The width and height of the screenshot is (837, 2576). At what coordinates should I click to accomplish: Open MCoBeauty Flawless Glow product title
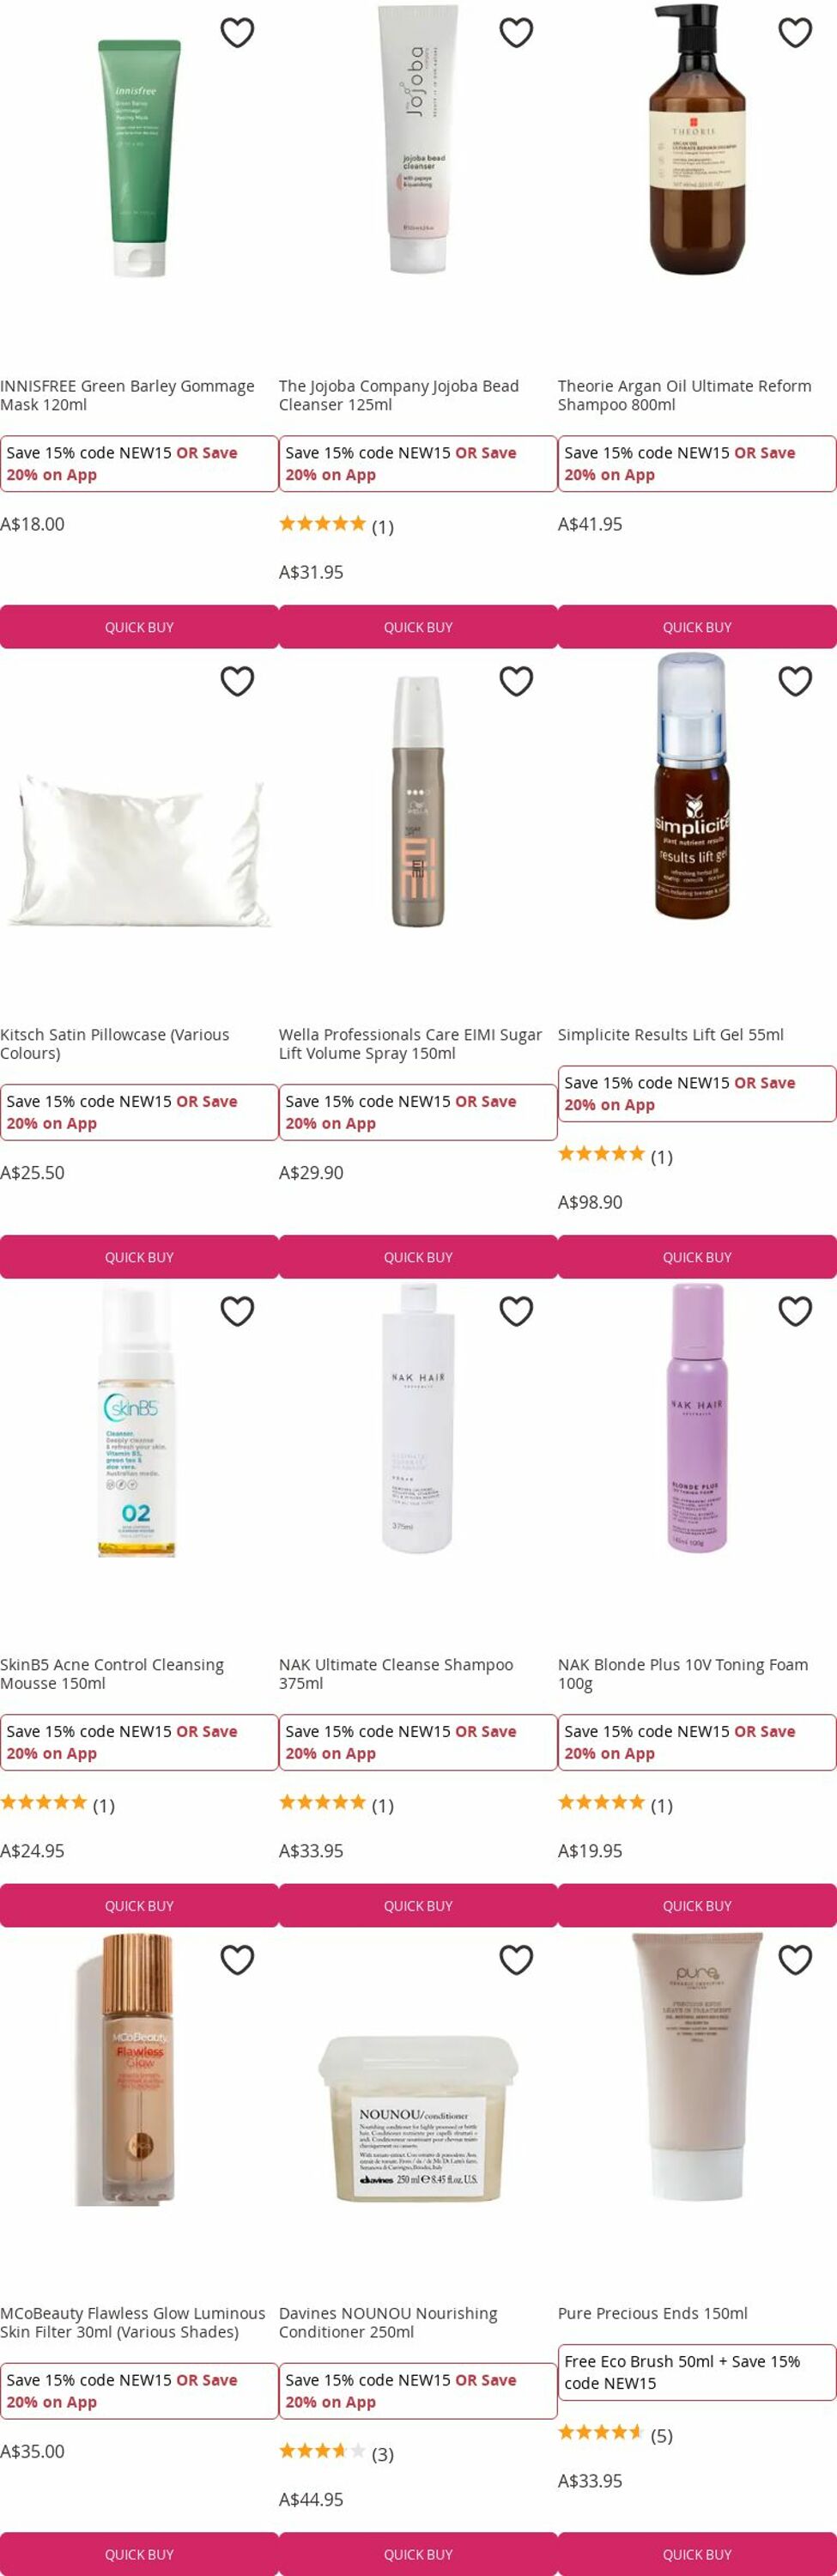[x=133, y=2322]
